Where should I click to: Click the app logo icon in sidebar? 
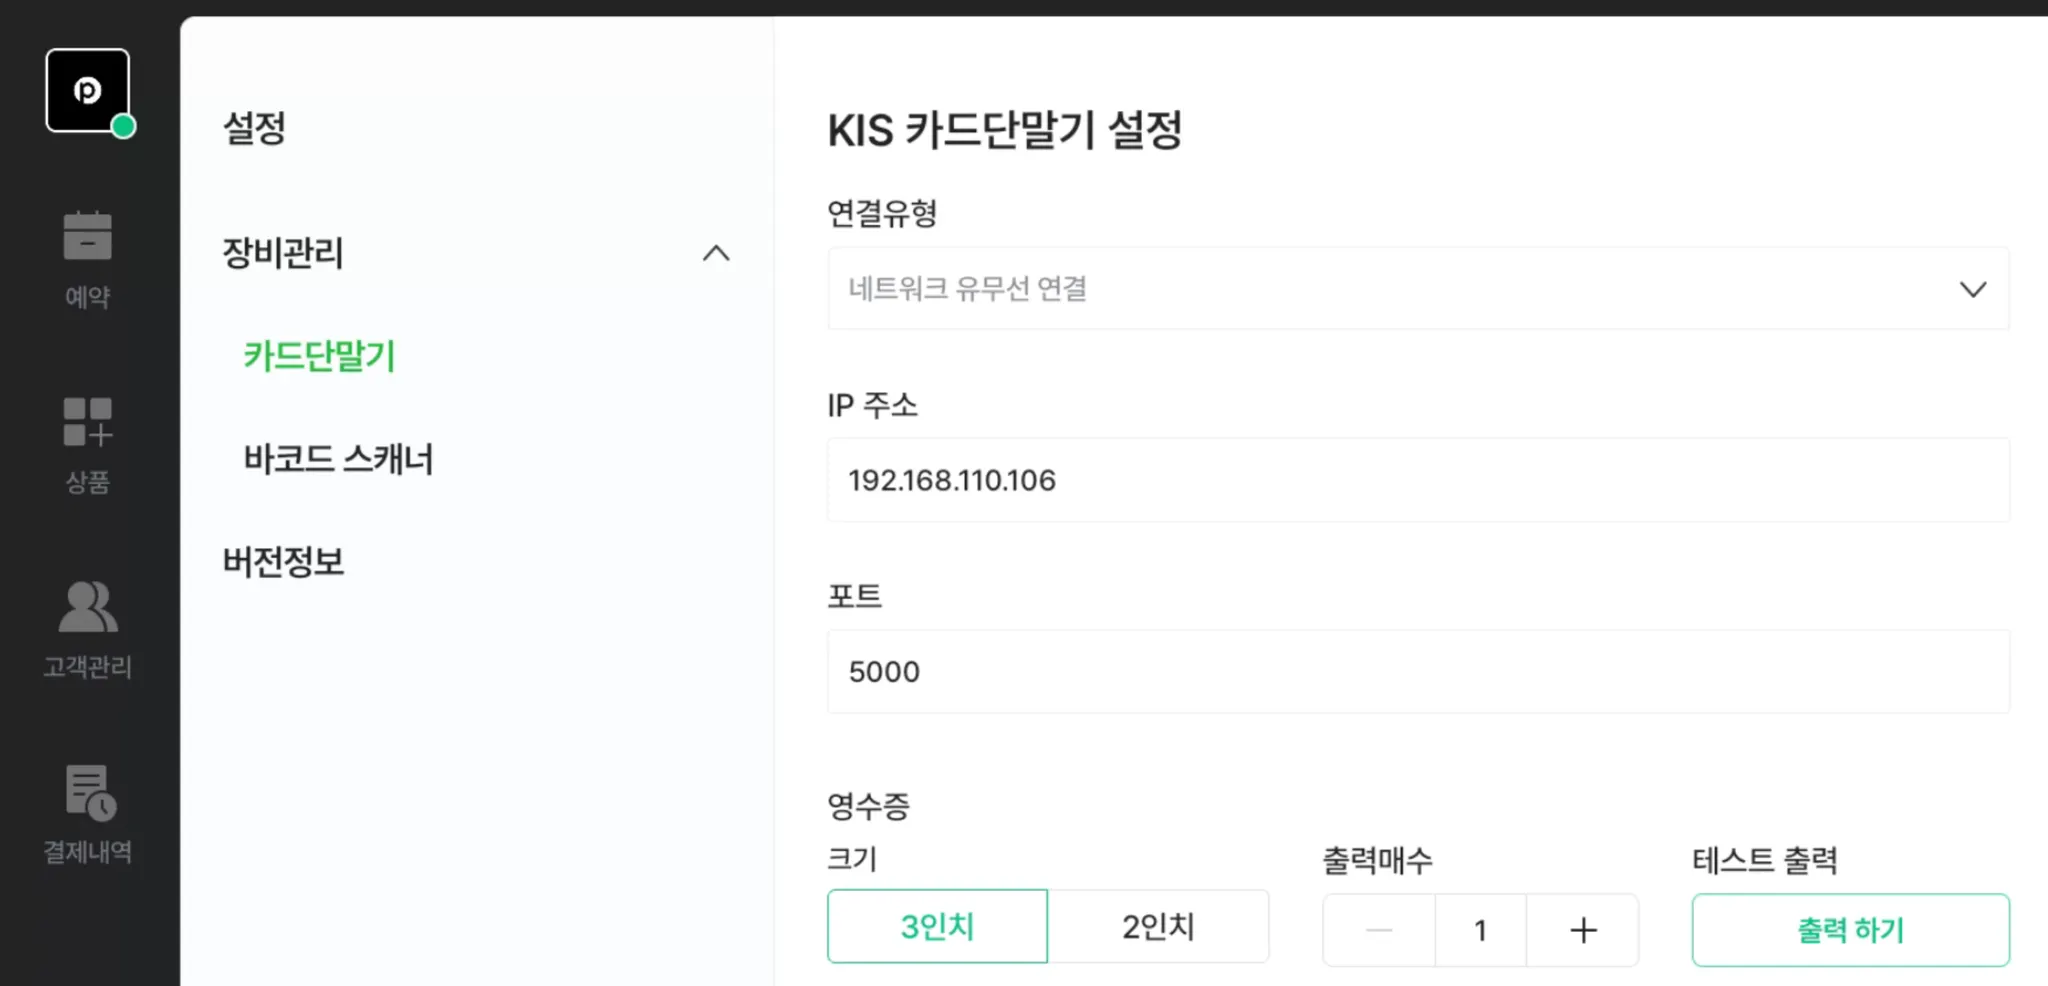coord(87,90)
